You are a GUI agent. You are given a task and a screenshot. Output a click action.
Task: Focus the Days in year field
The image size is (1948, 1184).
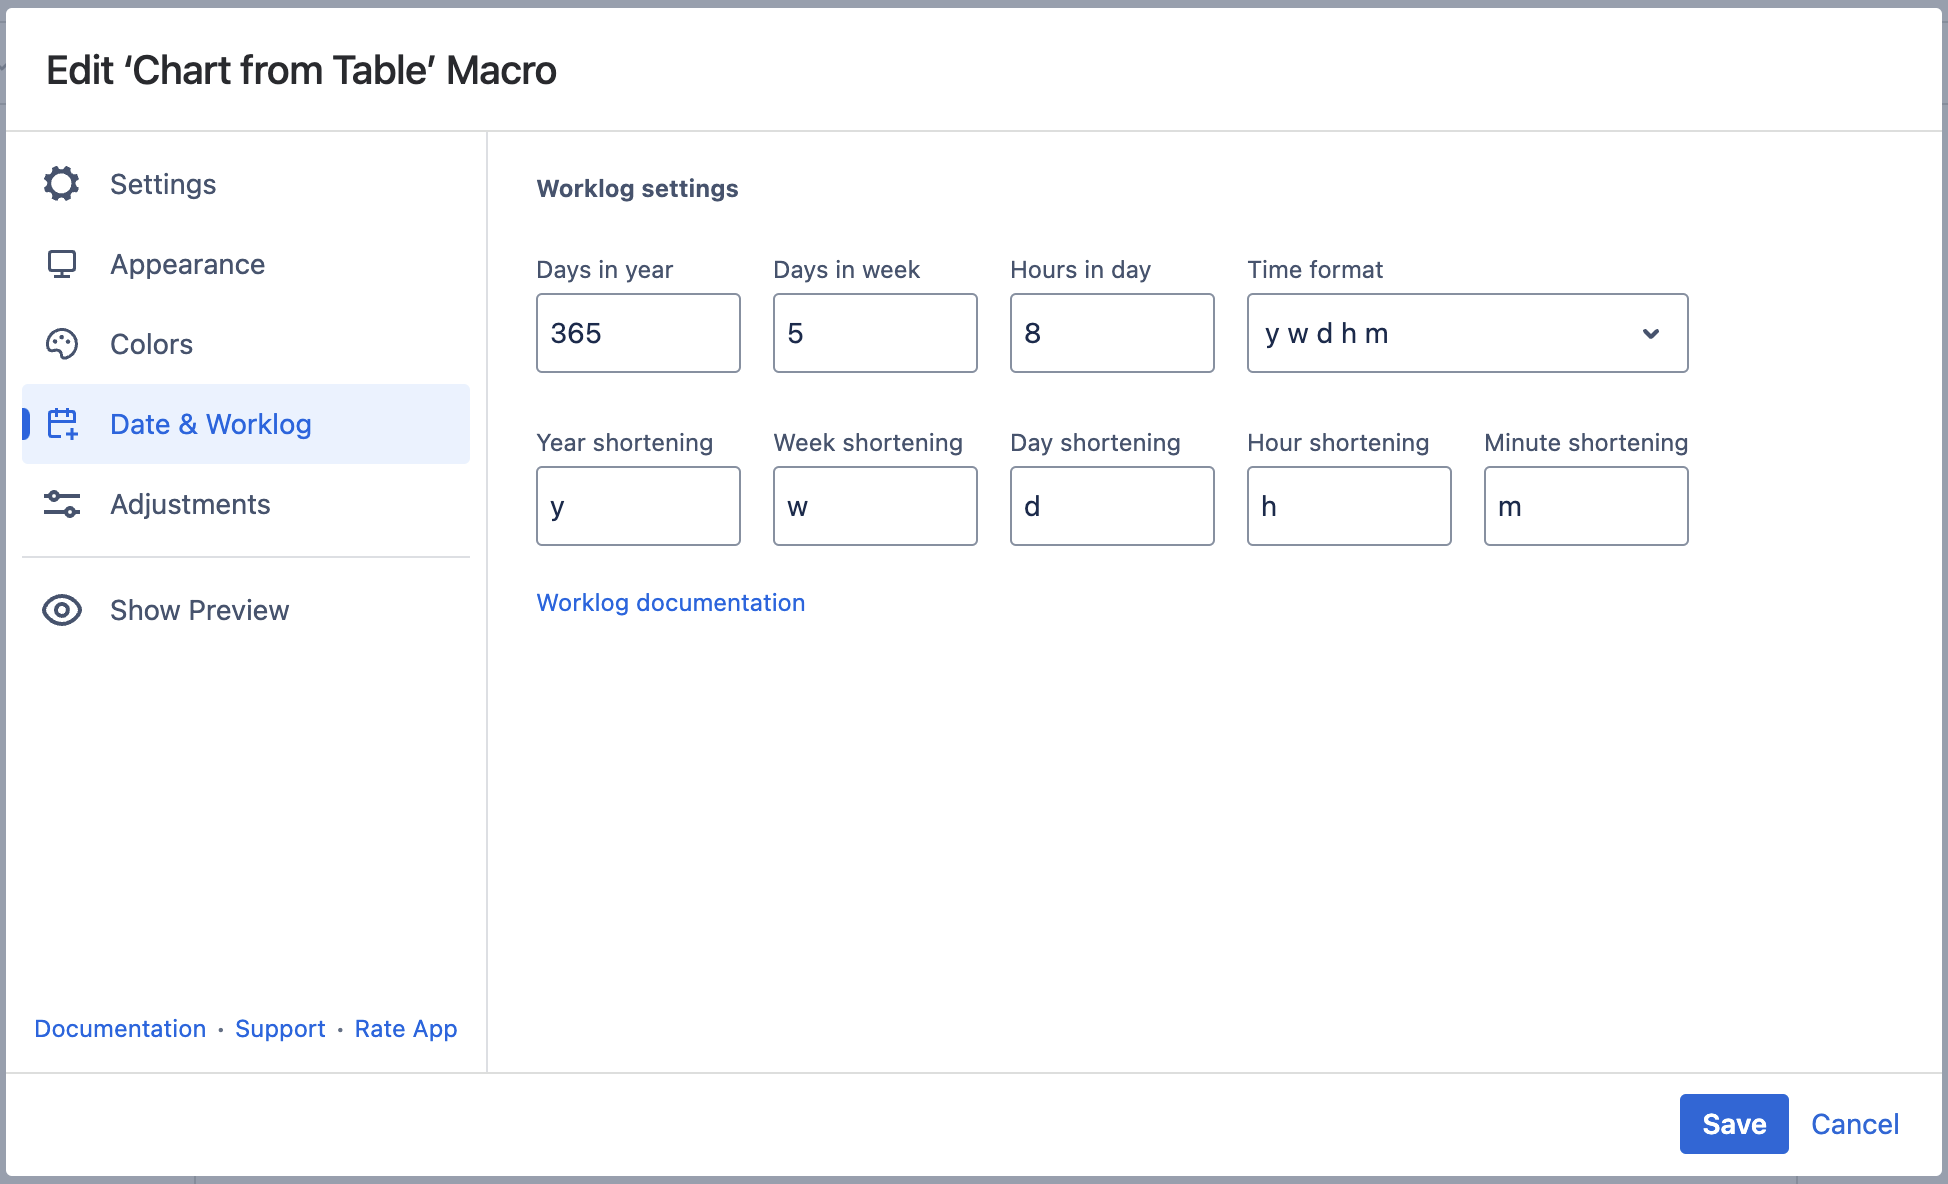coord(638,333)
